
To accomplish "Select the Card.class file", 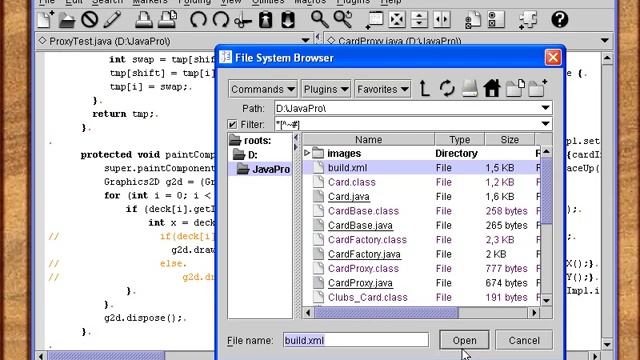I will [x=351, y=182].
